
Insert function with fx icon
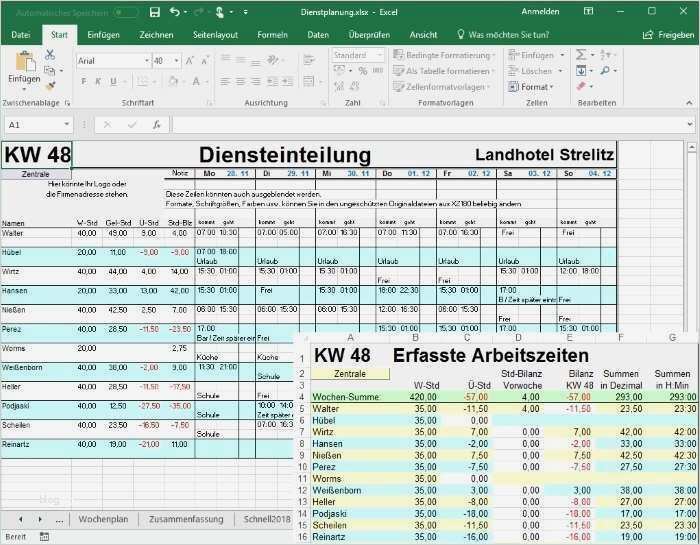[x=156, y=125]
